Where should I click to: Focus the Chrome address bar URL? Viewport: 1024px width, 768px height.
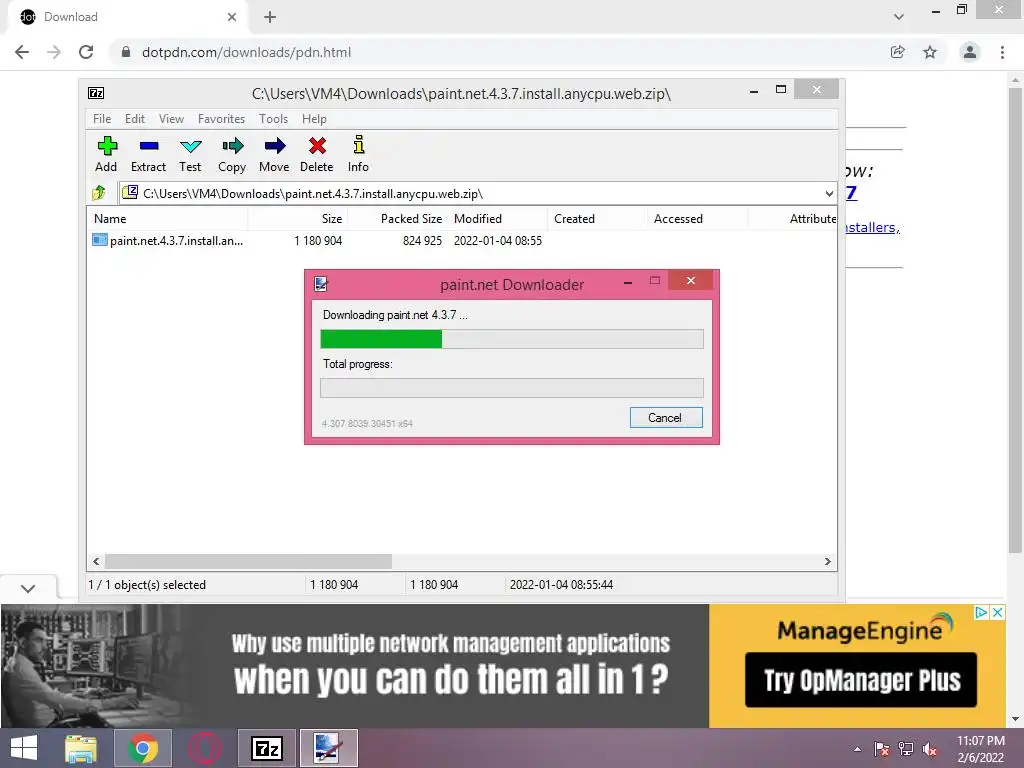click(x=246, y=52)
